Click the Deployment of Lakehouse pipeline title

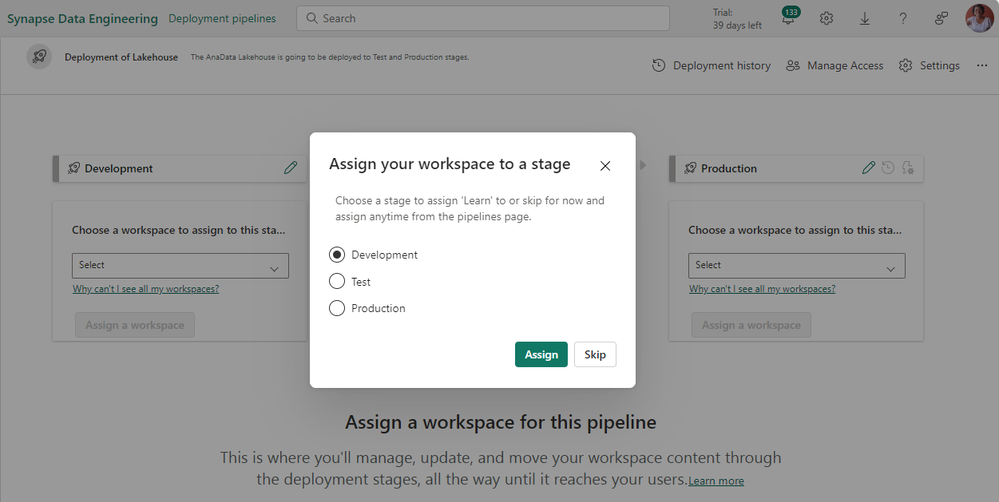tap(121, 57)
